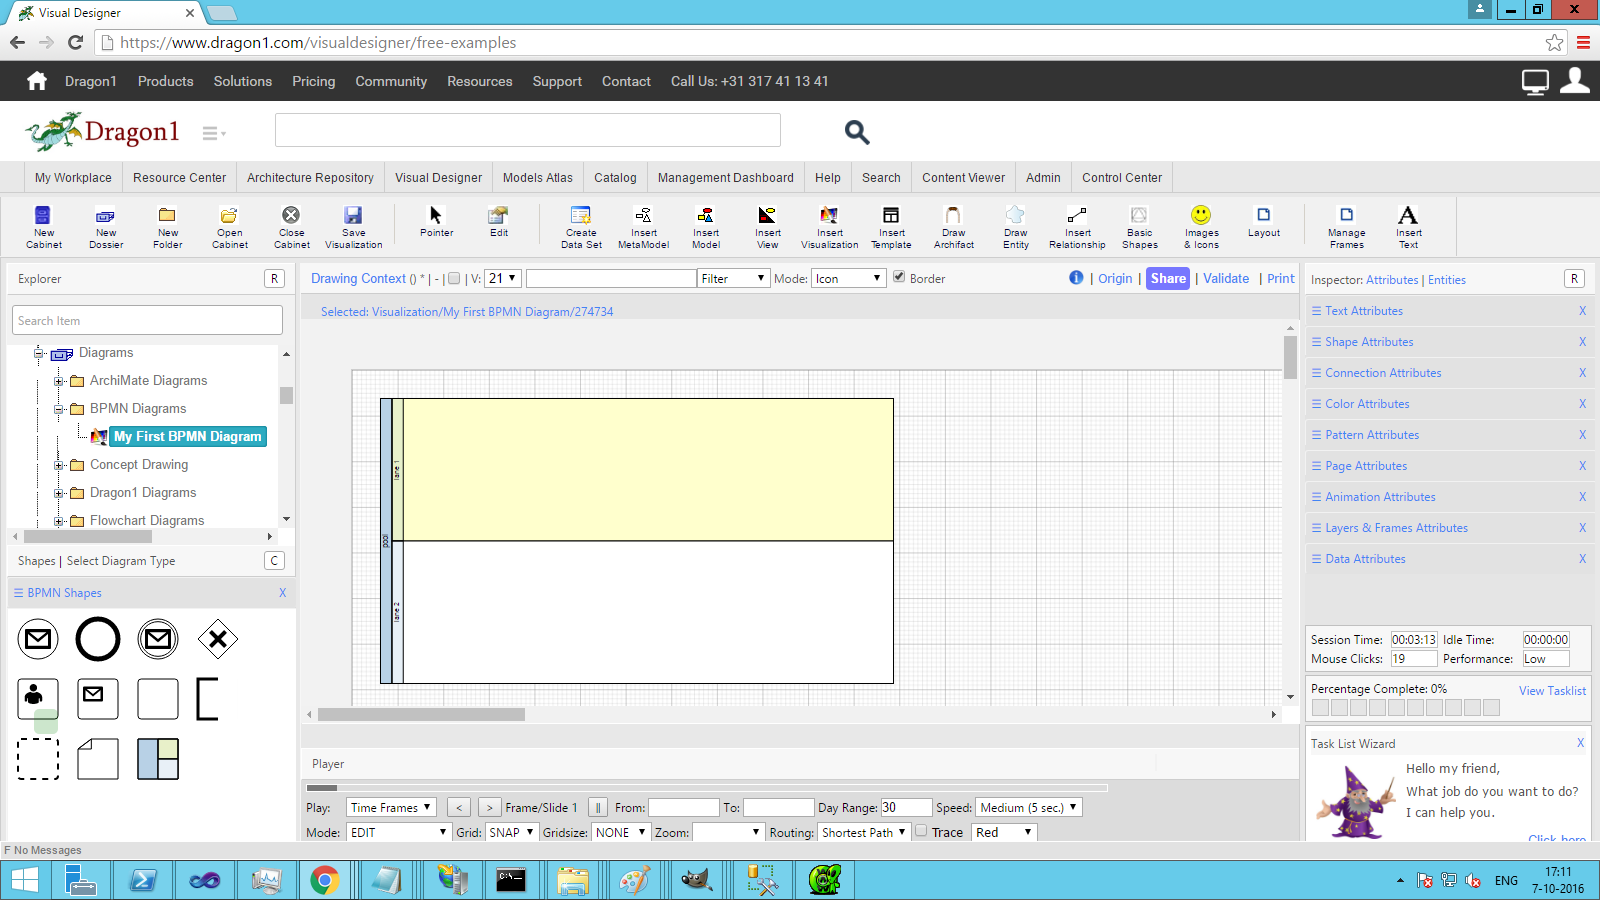Select the Pointer tool
The image size is (1600, 900).
436,216
